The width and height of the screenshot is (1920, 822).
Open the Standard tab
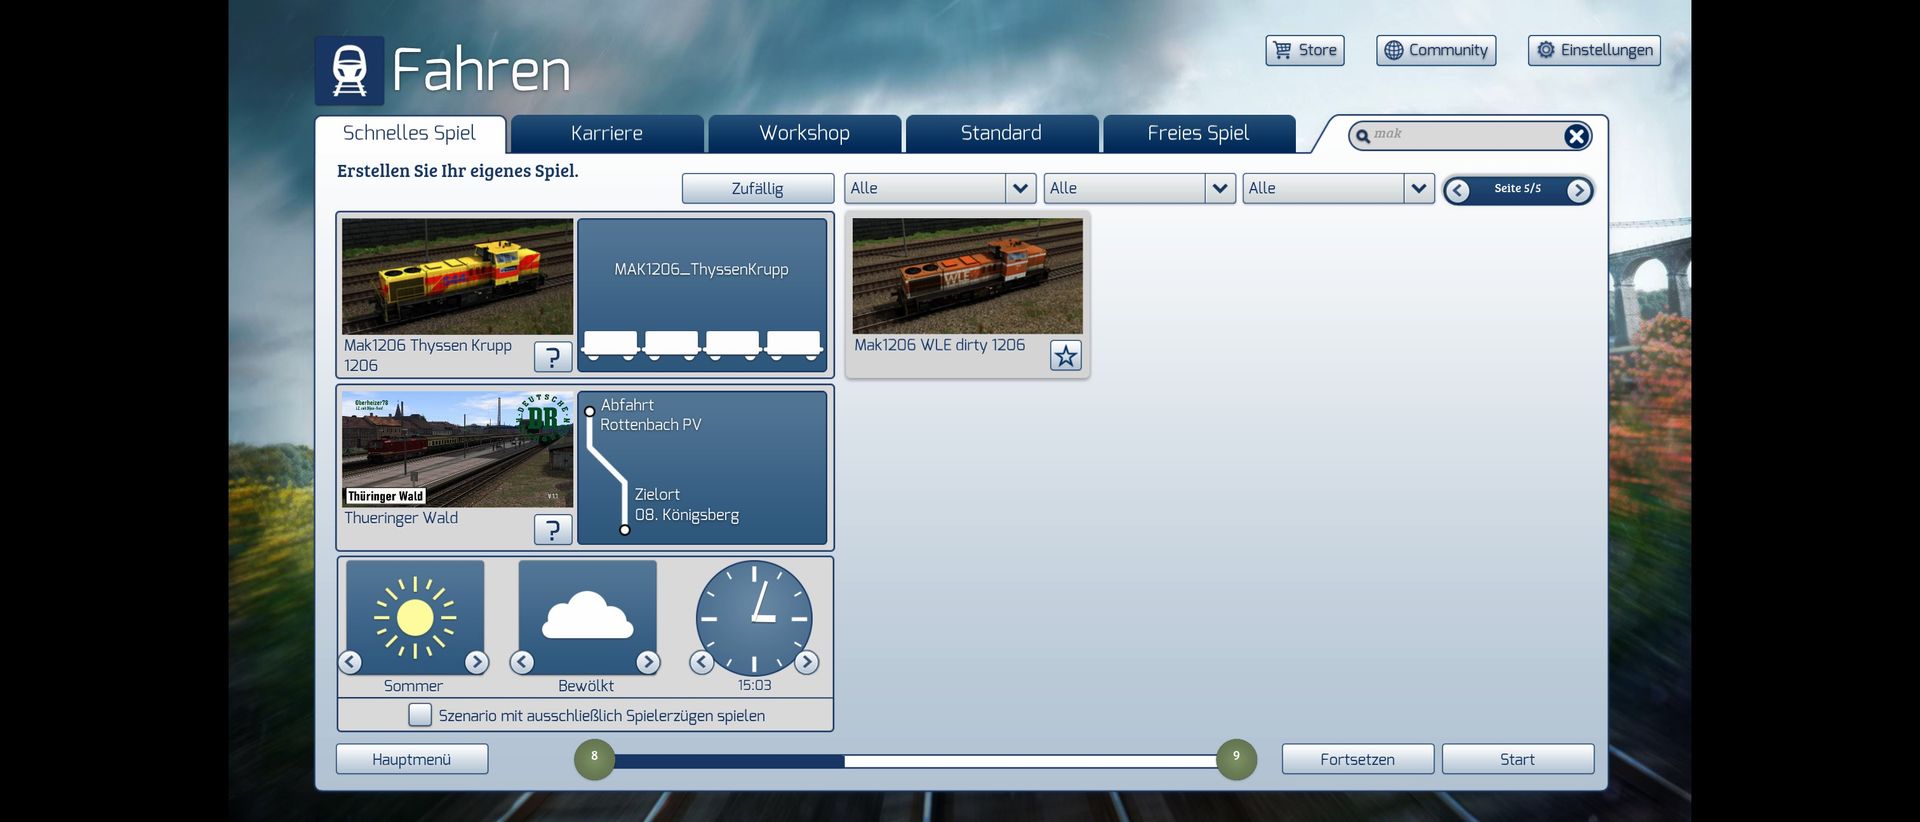1001,134
